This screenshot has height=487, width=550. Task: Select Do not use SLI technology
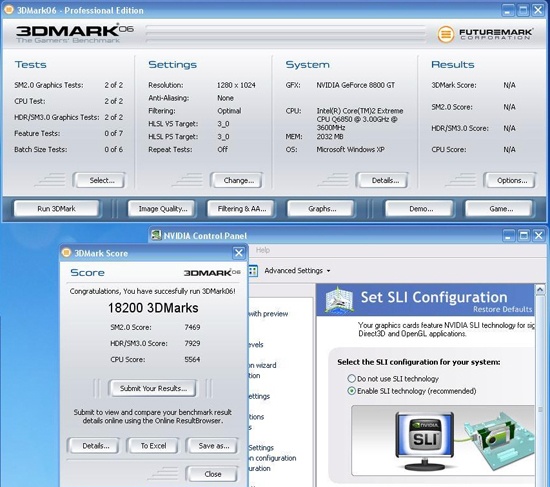pyautogui.click(x=351, y=379)
